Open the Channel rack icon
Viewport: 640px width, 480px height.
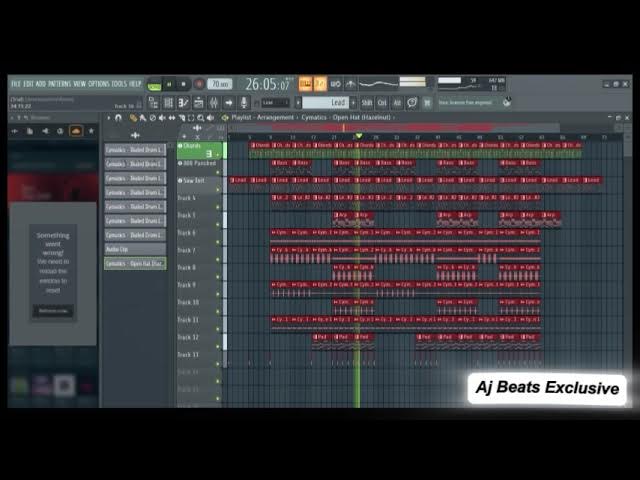click(168, 102)
